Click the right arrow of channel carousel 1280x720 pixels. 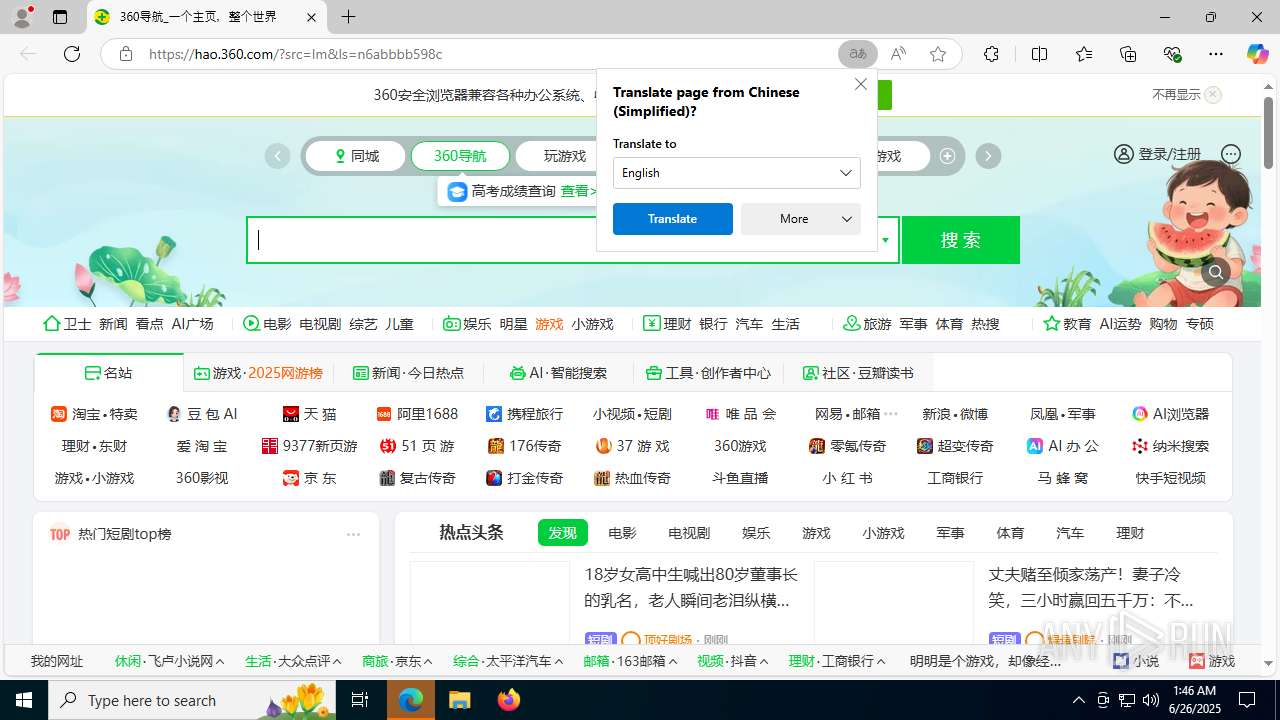988,156
